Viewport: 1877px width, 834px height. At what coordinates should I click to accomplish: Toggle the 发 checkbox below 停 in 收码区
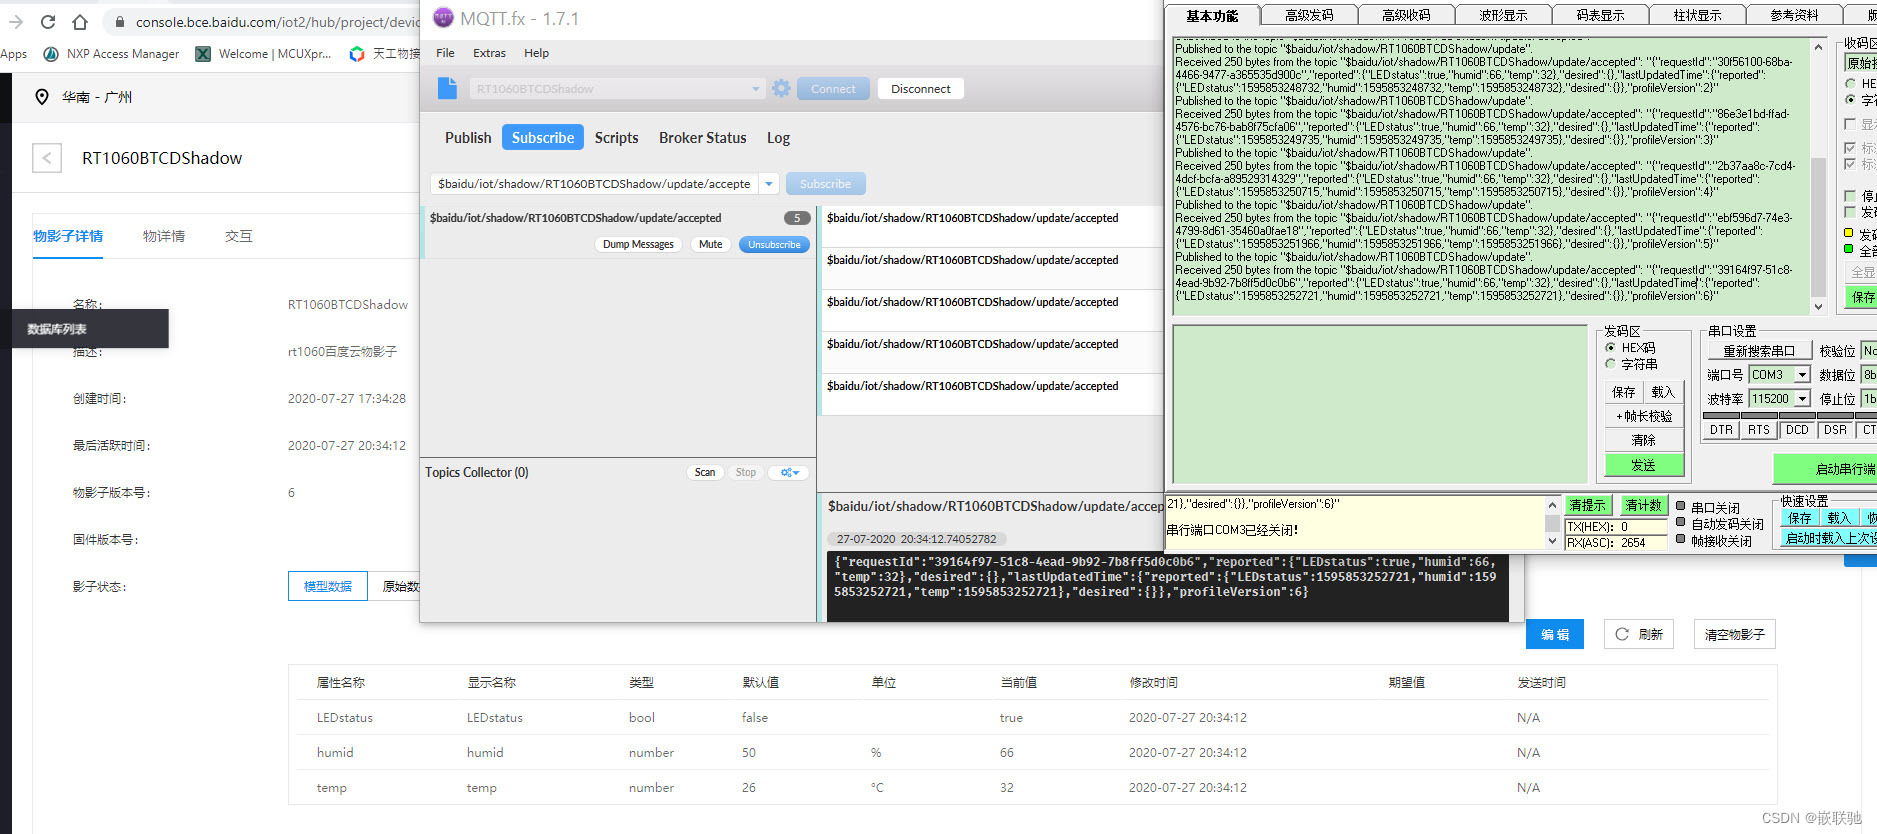click(x=1850, y=212)
